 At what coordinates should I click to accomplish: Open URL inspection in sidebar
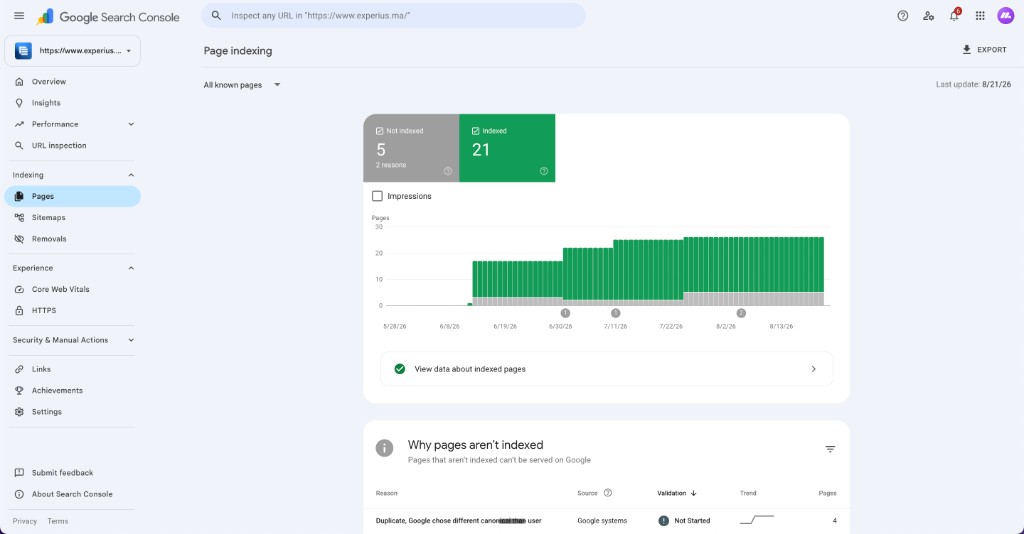[72, 146]
